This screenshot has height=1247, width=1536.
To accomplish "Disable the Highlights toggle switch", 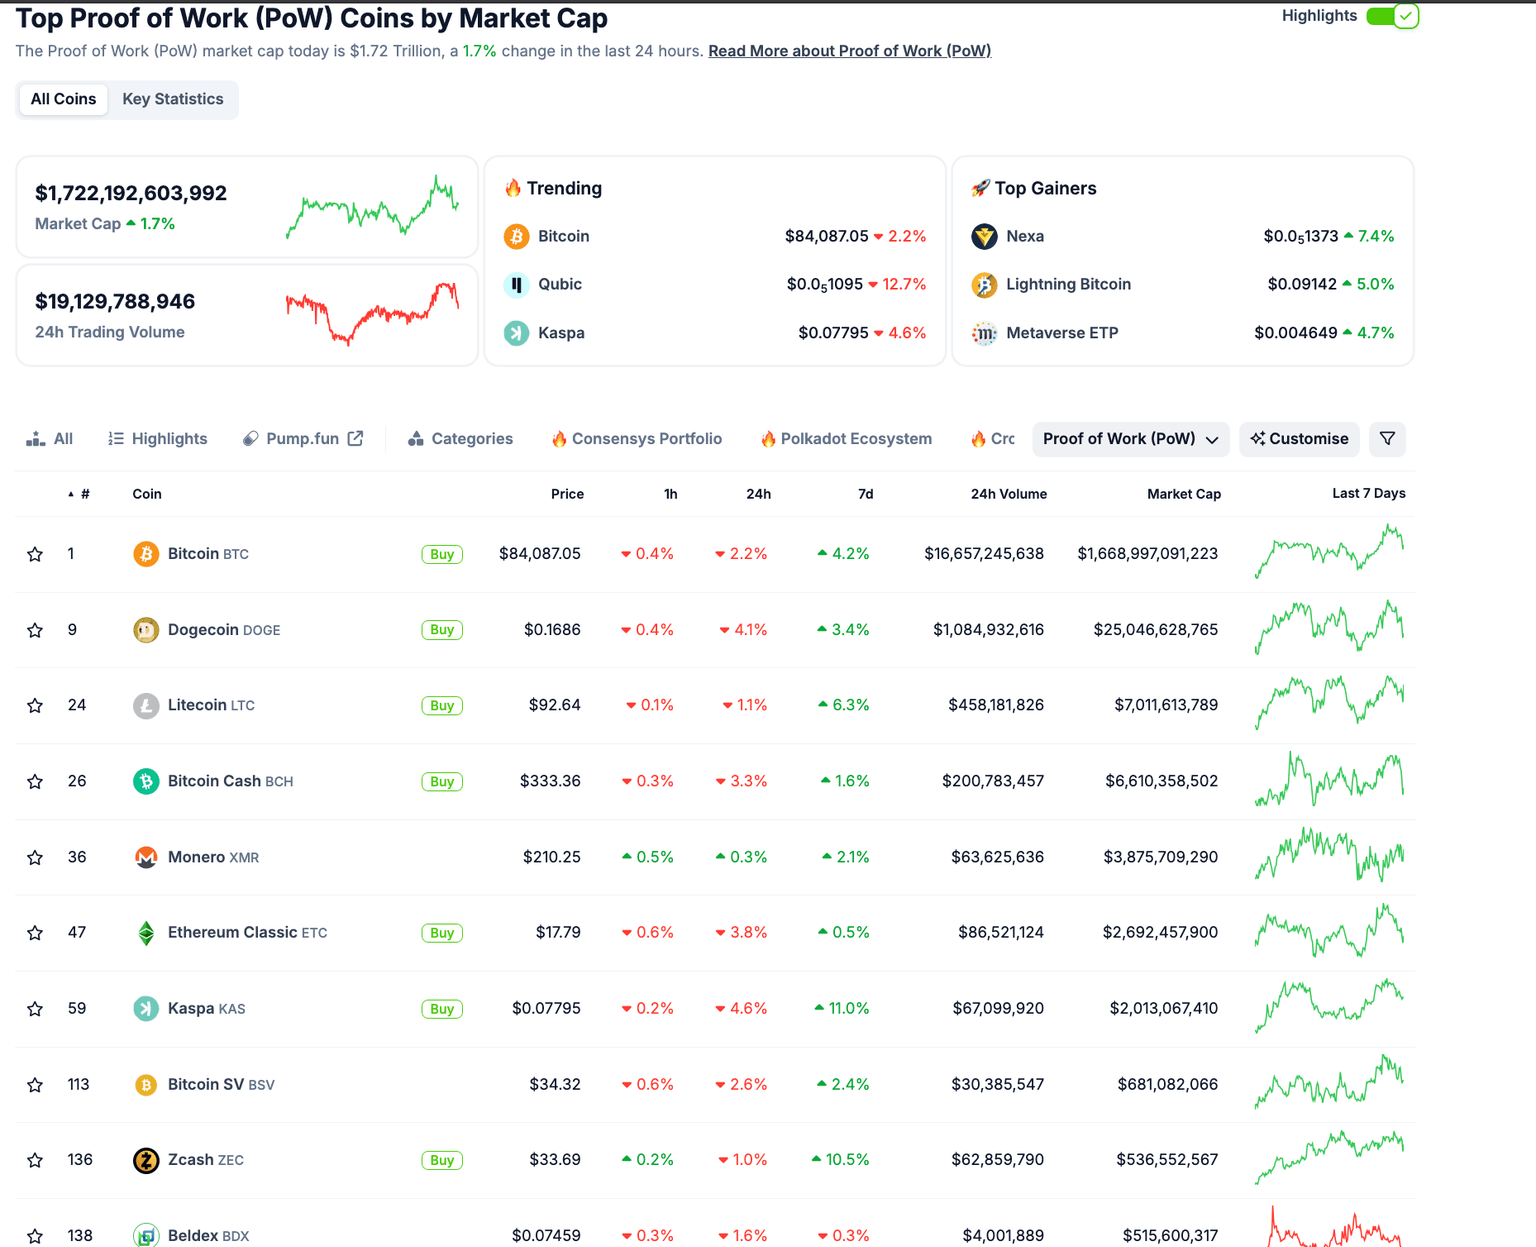I will pos(1392,16).
